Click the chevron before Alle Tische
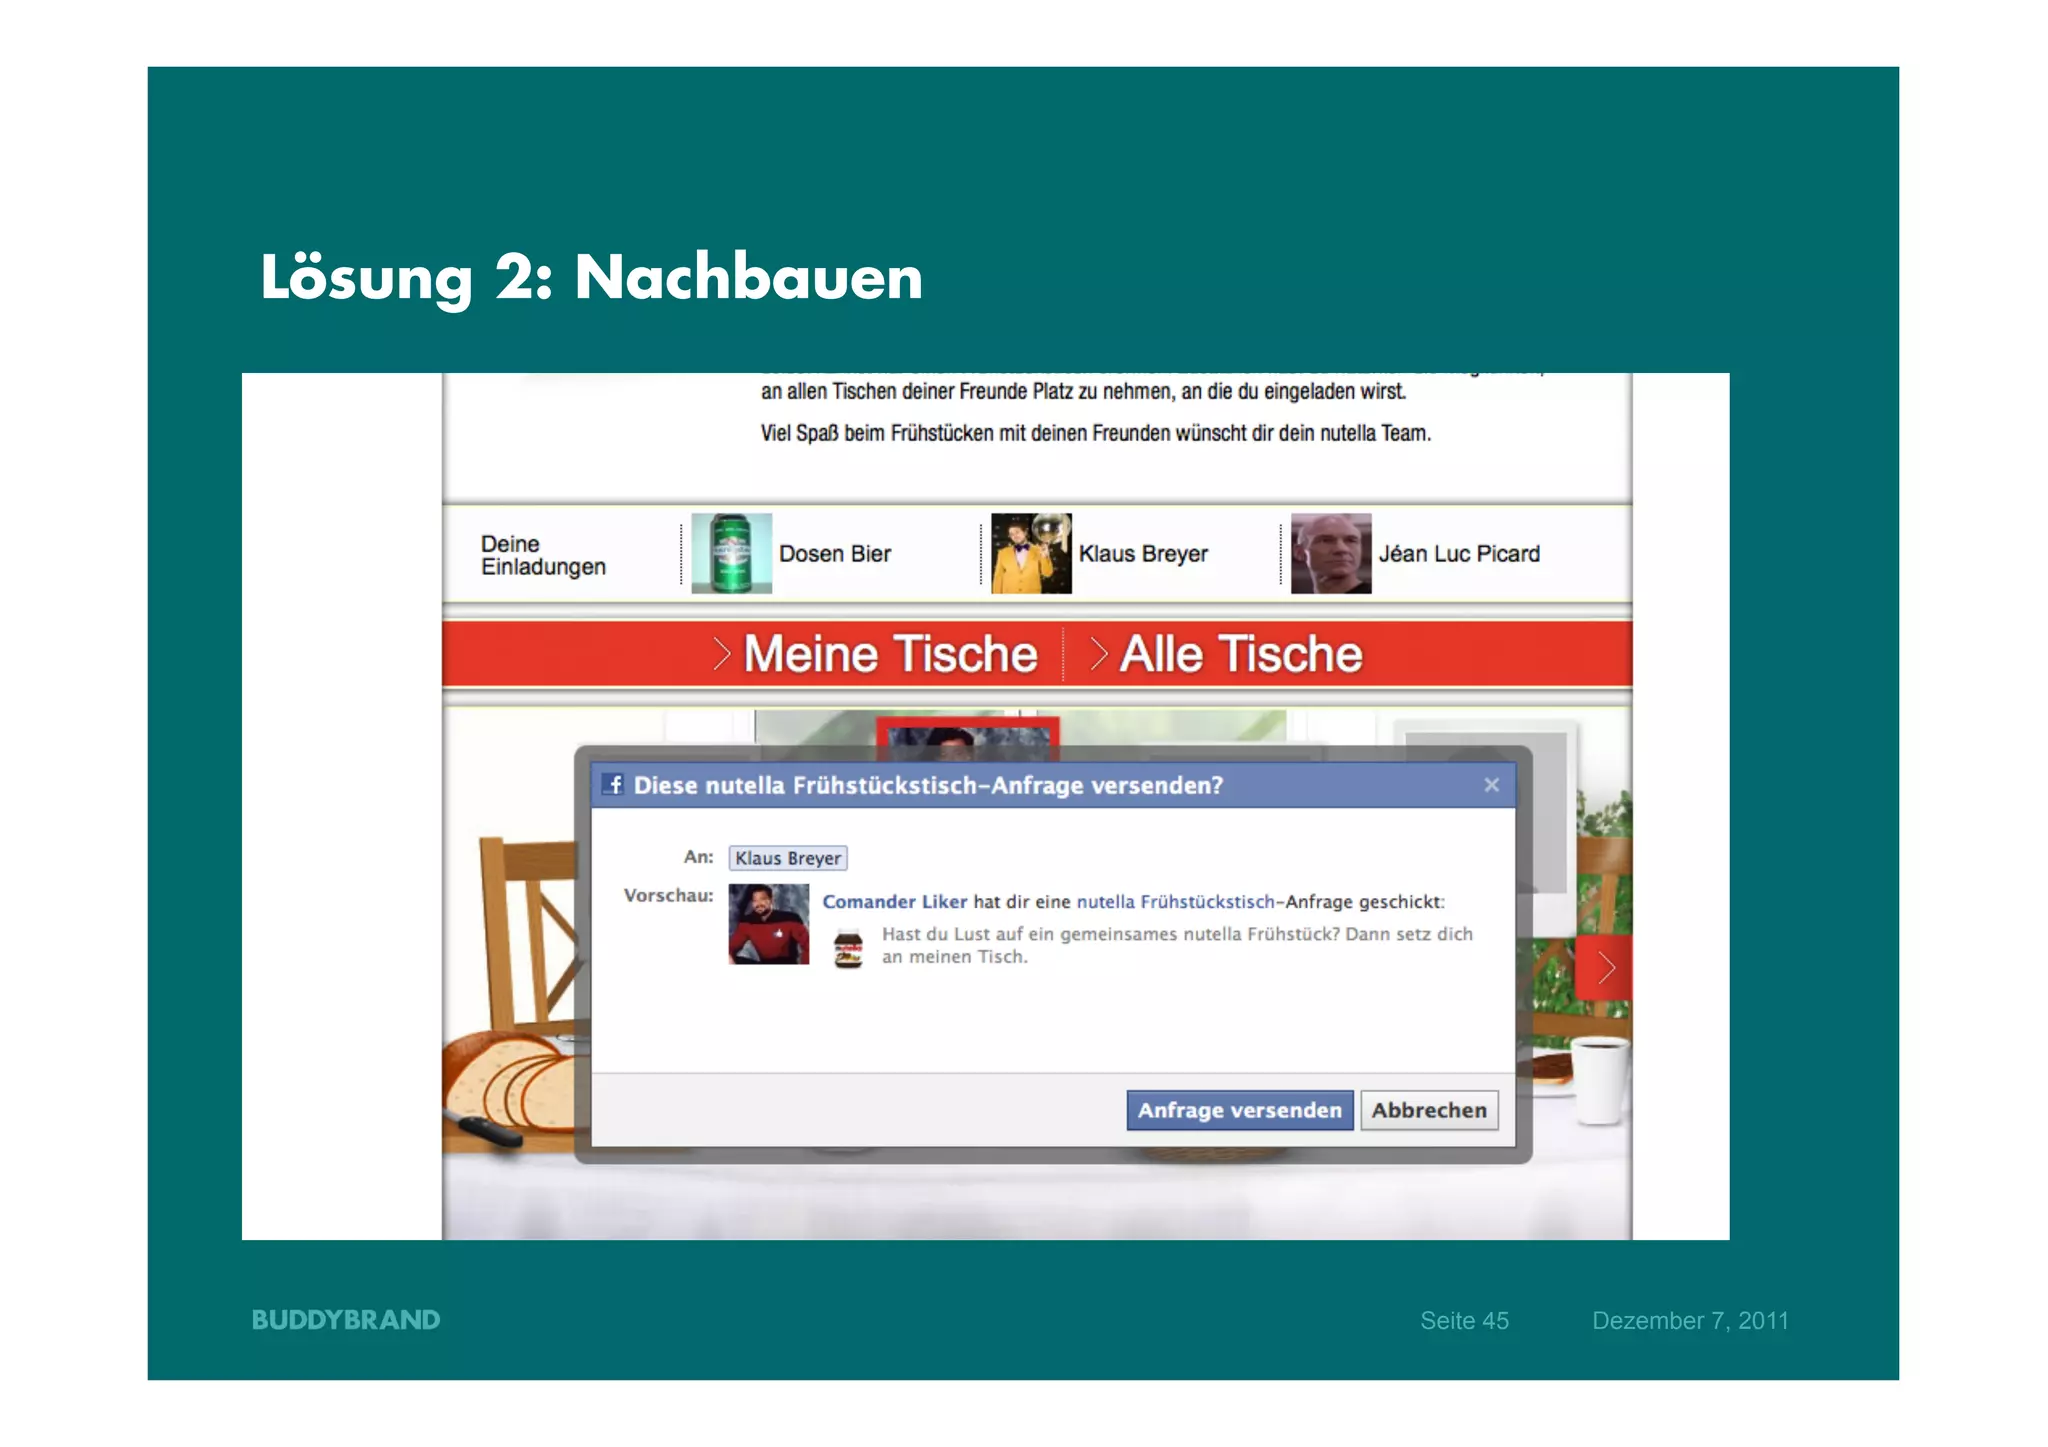The width and height of the screenshot is (2048, 1447). tap(1098, 654)
